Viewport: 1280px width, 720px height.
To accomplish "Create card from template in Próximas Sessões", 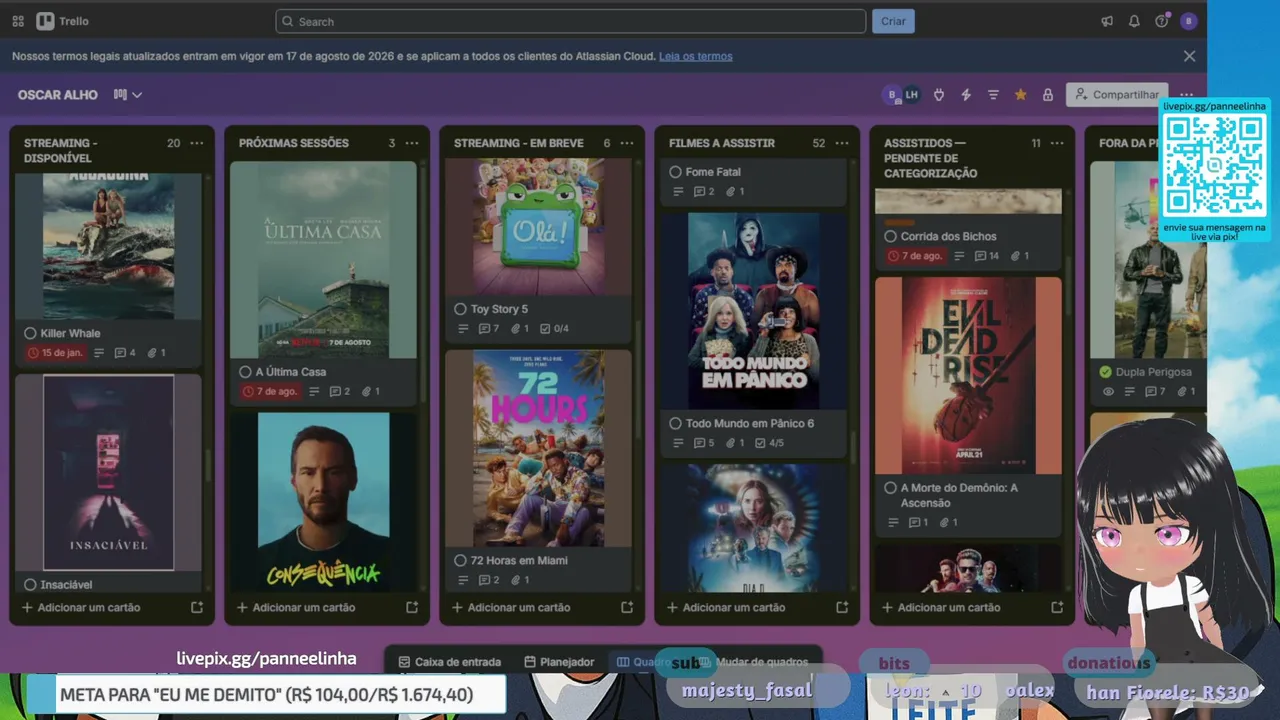I will click(x=412, y=607).
